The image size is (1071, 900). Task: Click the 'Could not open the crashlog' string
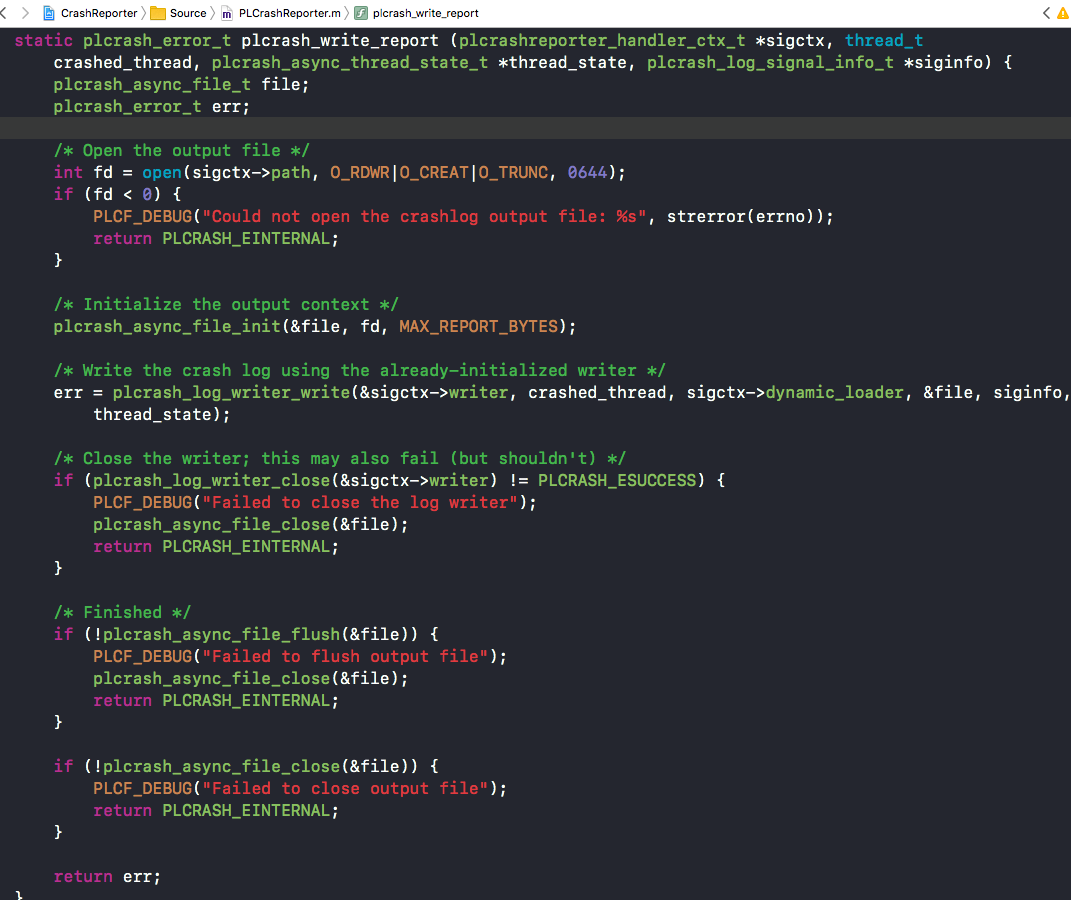click(424, 216)
